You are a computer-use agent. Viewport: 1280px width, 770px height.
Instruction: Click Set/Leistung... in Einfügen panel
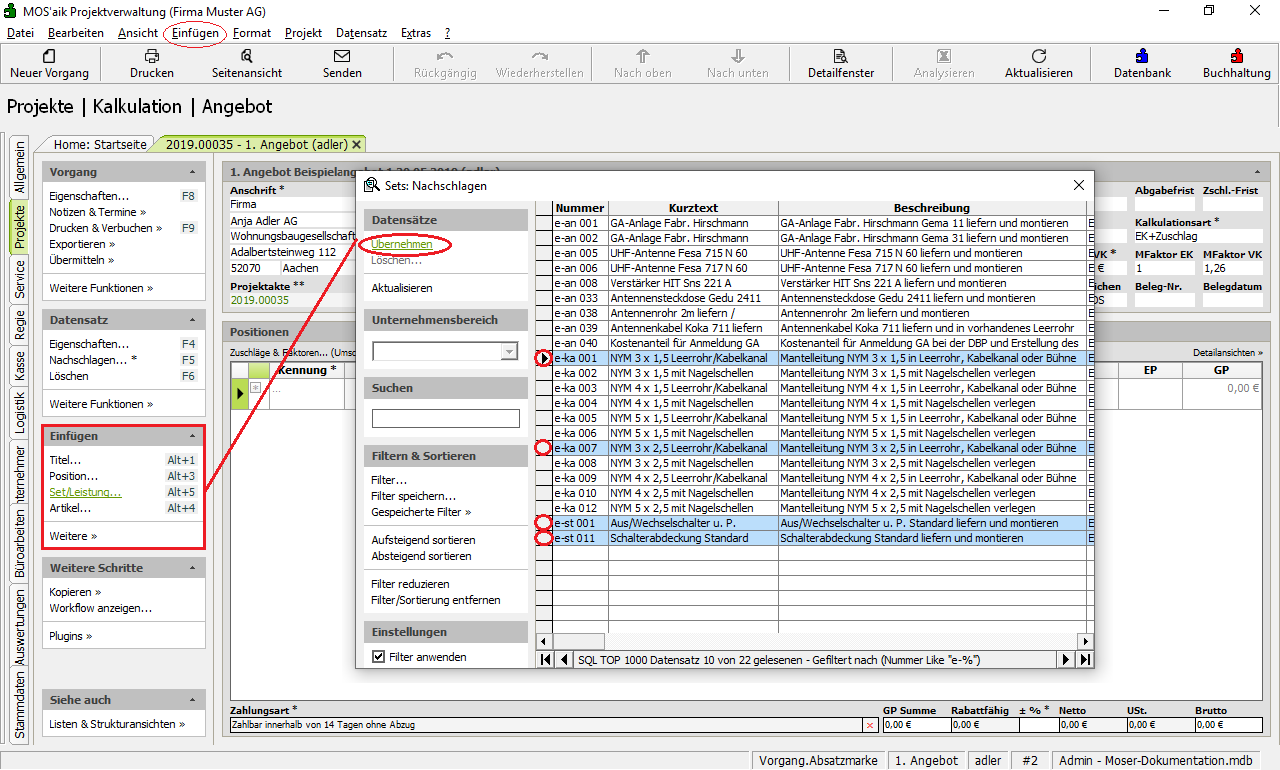[85, 492]
